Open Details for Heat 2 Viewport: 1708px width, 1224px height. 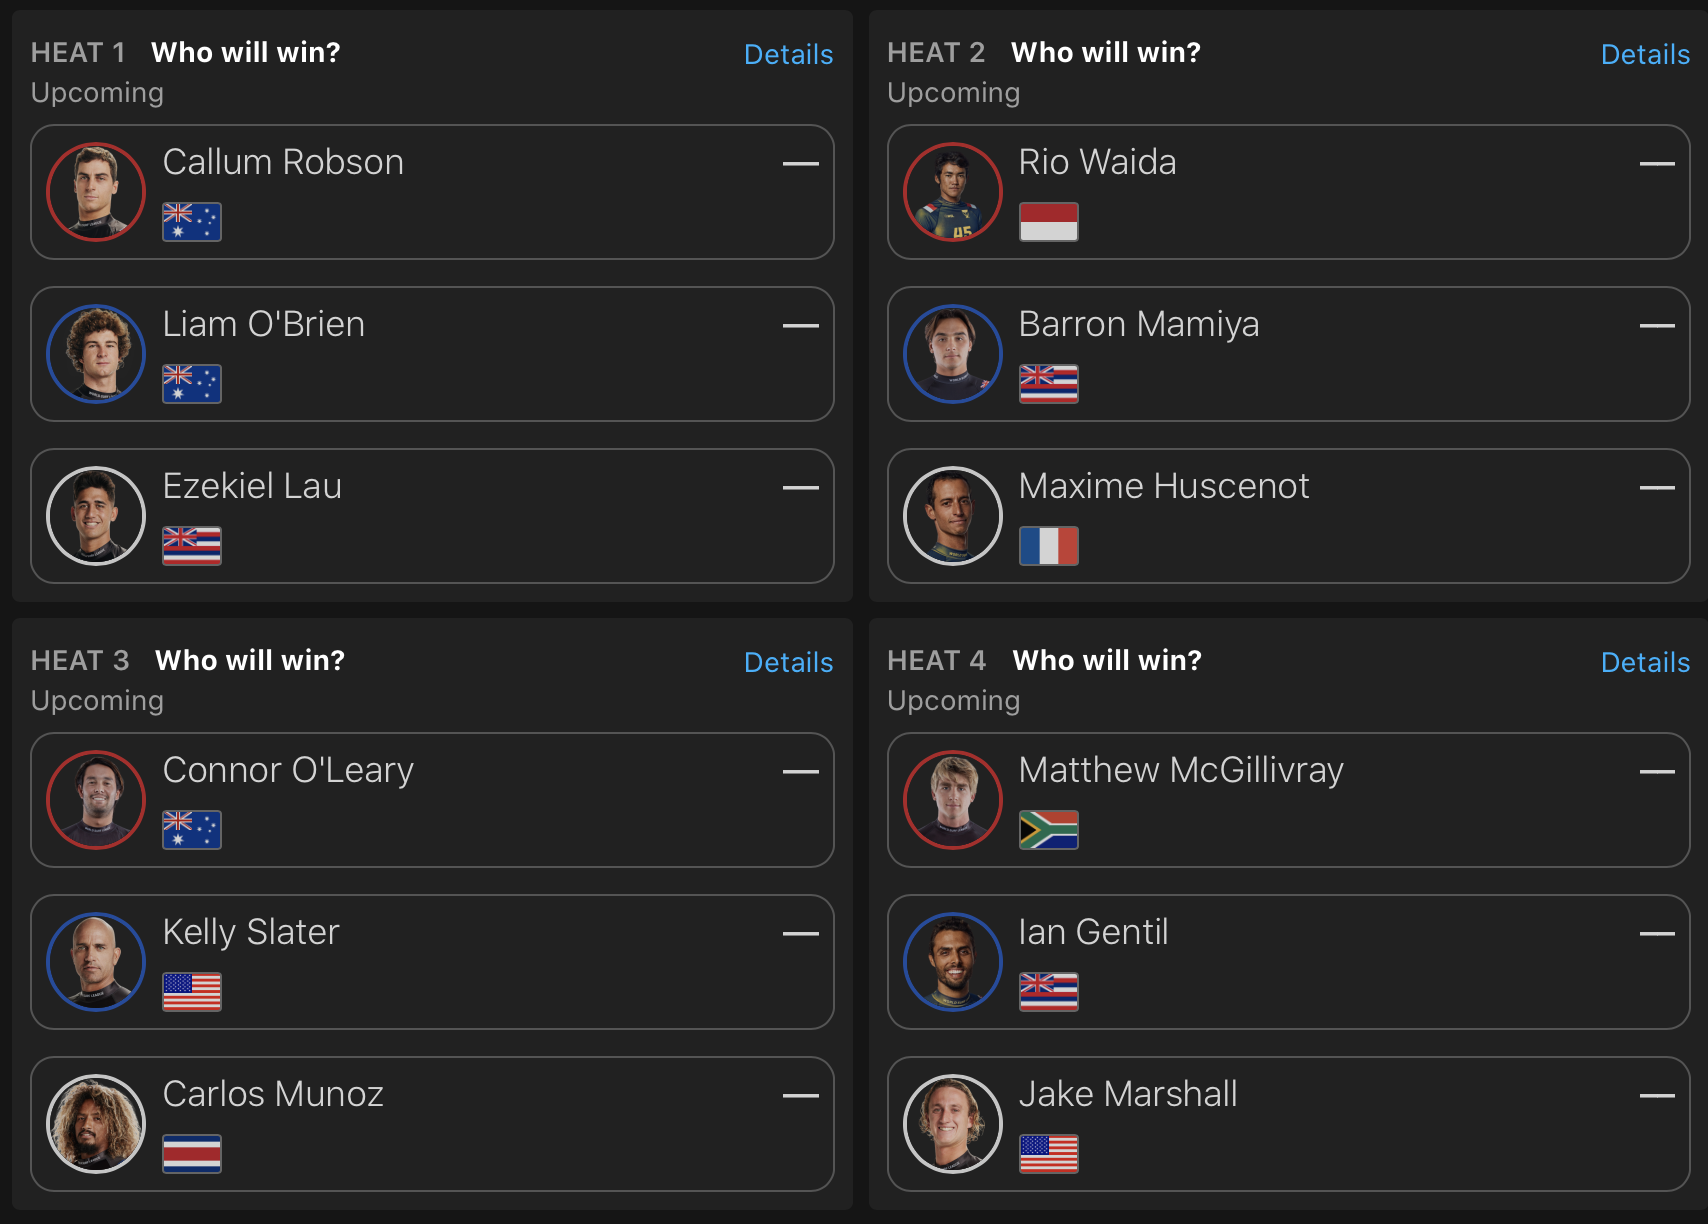[1645, 54]
